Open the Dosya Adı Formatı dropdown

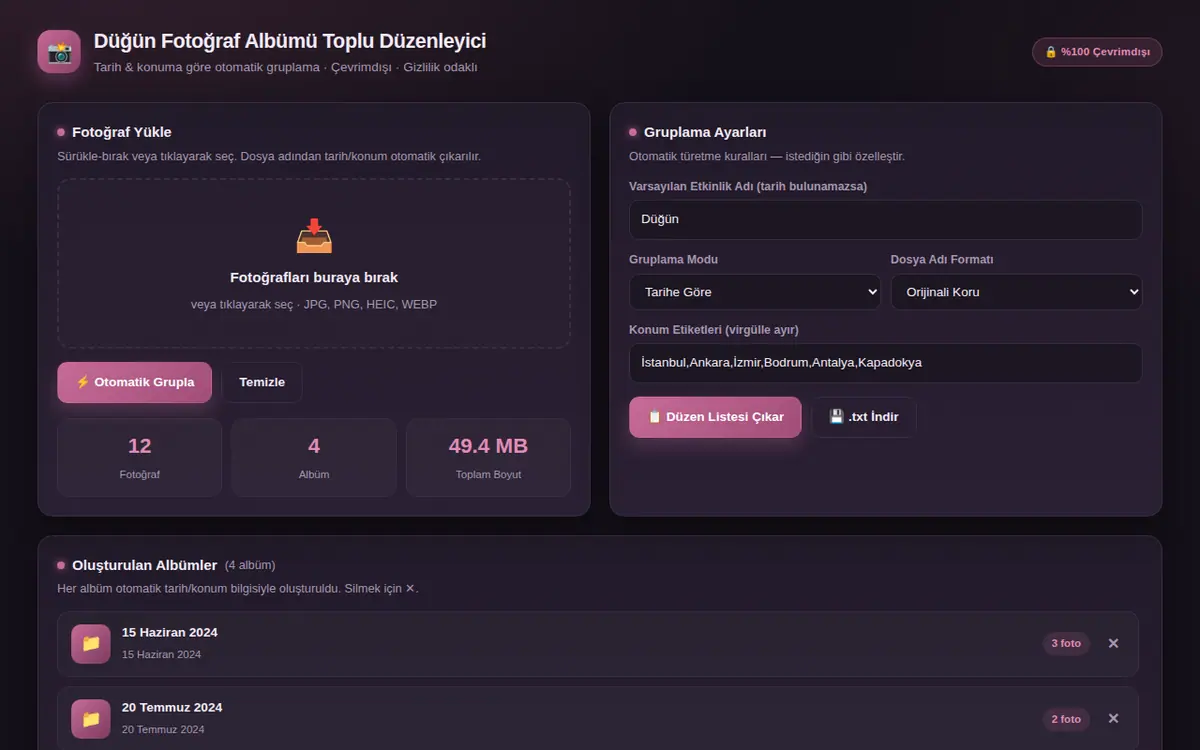1016,292
